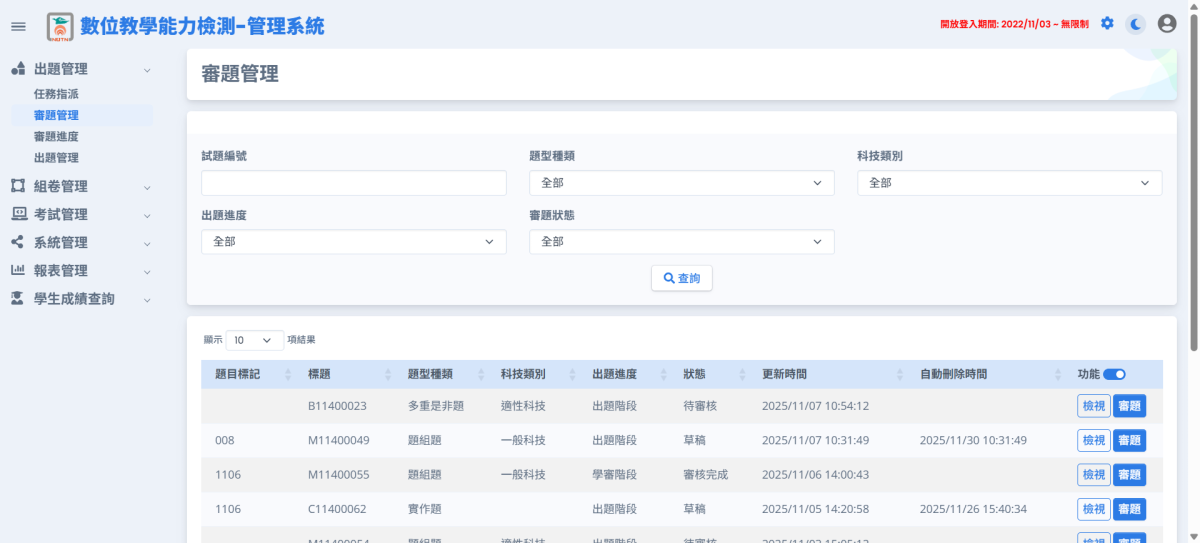Click the 組卷管理 sidebar icon
The height and width of the screenshot is (543, 1200).
pos(18,186)
